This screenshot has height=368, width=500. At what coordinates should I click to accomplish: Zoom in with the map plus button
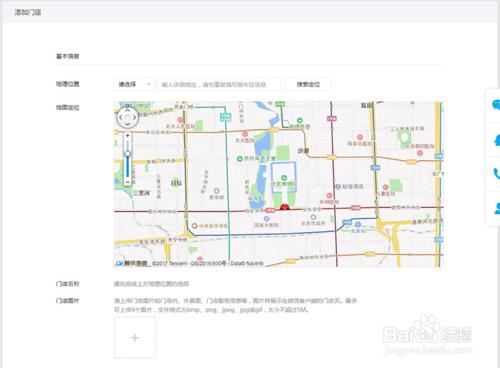click(127, 136)
